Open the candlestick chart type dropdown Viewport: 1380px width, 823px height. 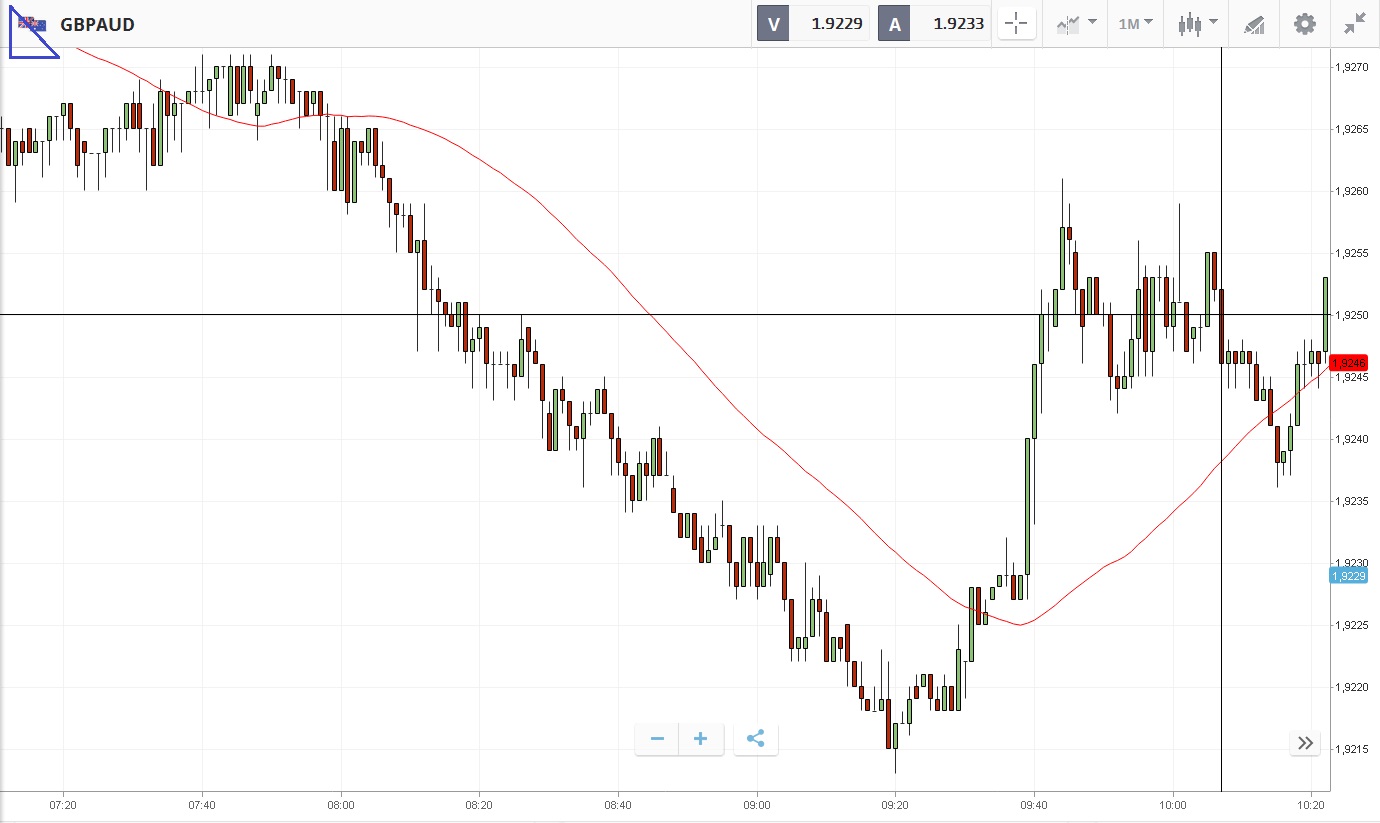(1197, 24)
